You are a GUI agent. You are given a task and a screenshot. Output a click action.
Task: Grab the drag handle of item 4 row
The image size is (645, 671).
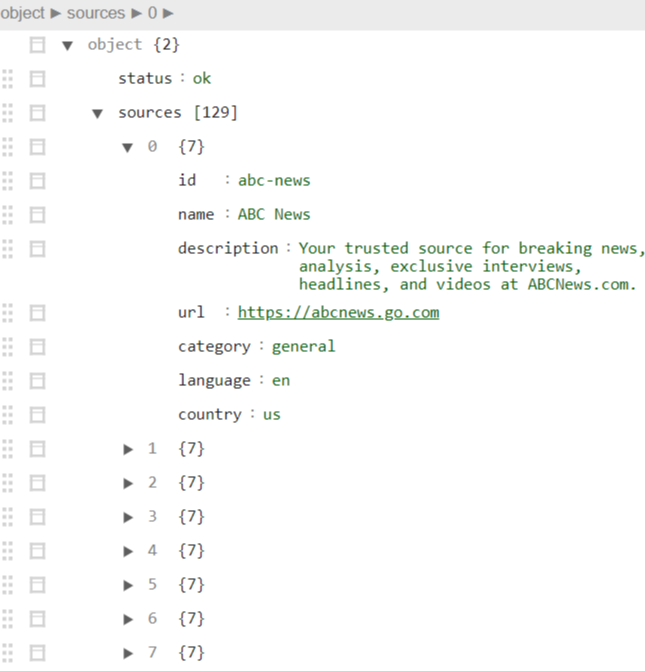(8, 551)
